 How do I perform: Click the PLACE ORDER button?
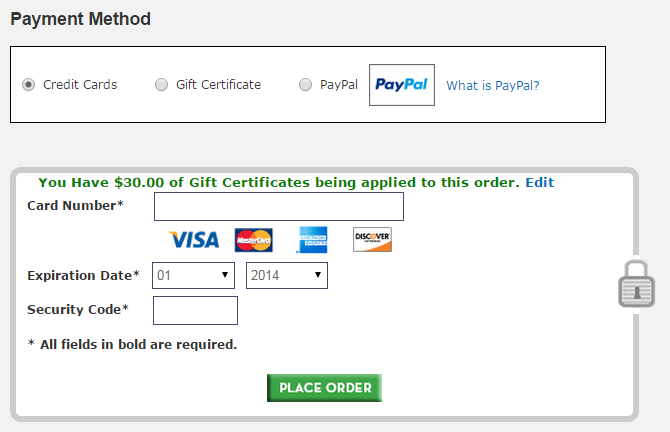pos(324,388)
